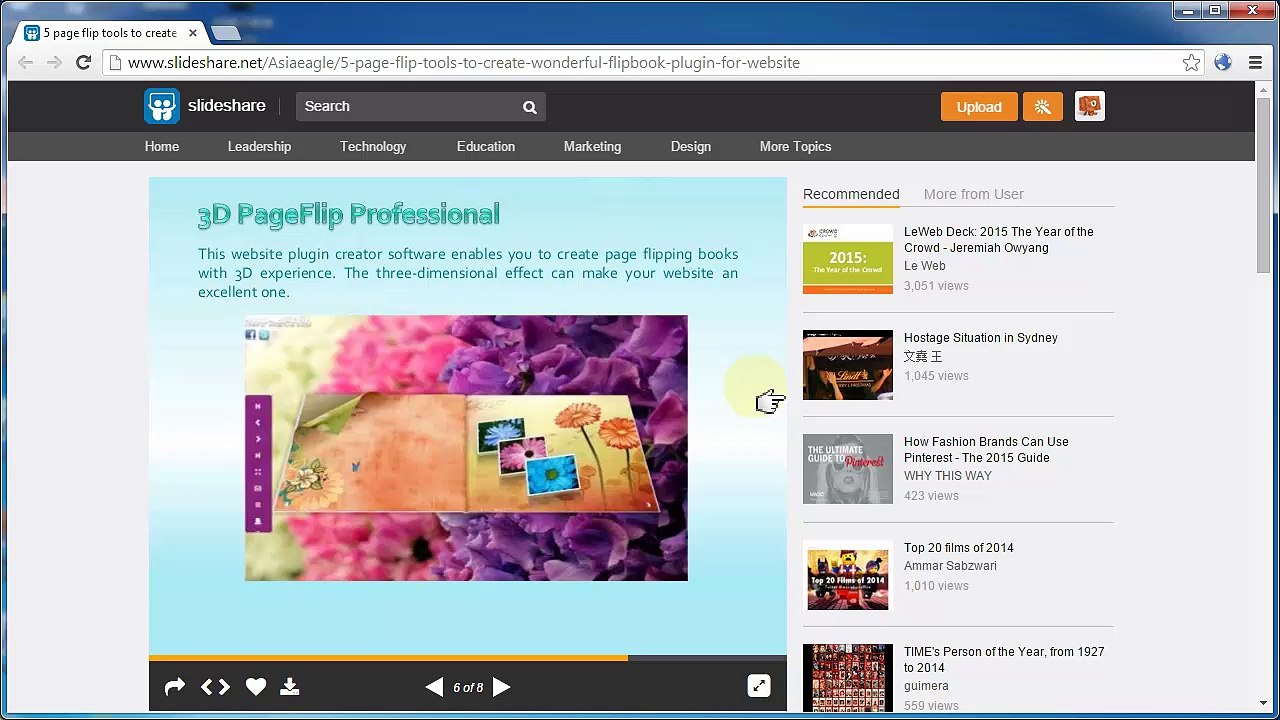Open 'Hostage Situation in Sydney' presentation

pyautogui.click(x=981, y=338)
